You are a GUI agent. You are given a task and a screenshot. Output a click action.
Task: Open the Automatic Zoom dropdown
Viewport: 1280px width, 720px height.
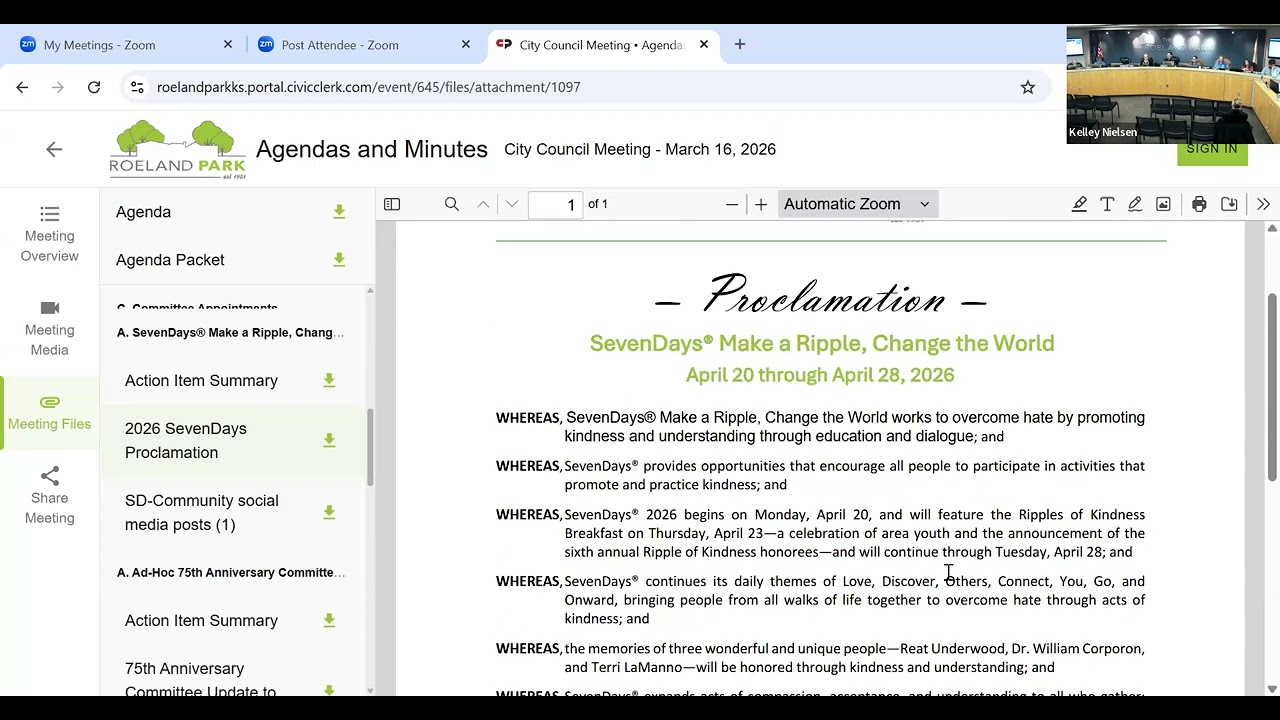857,204
